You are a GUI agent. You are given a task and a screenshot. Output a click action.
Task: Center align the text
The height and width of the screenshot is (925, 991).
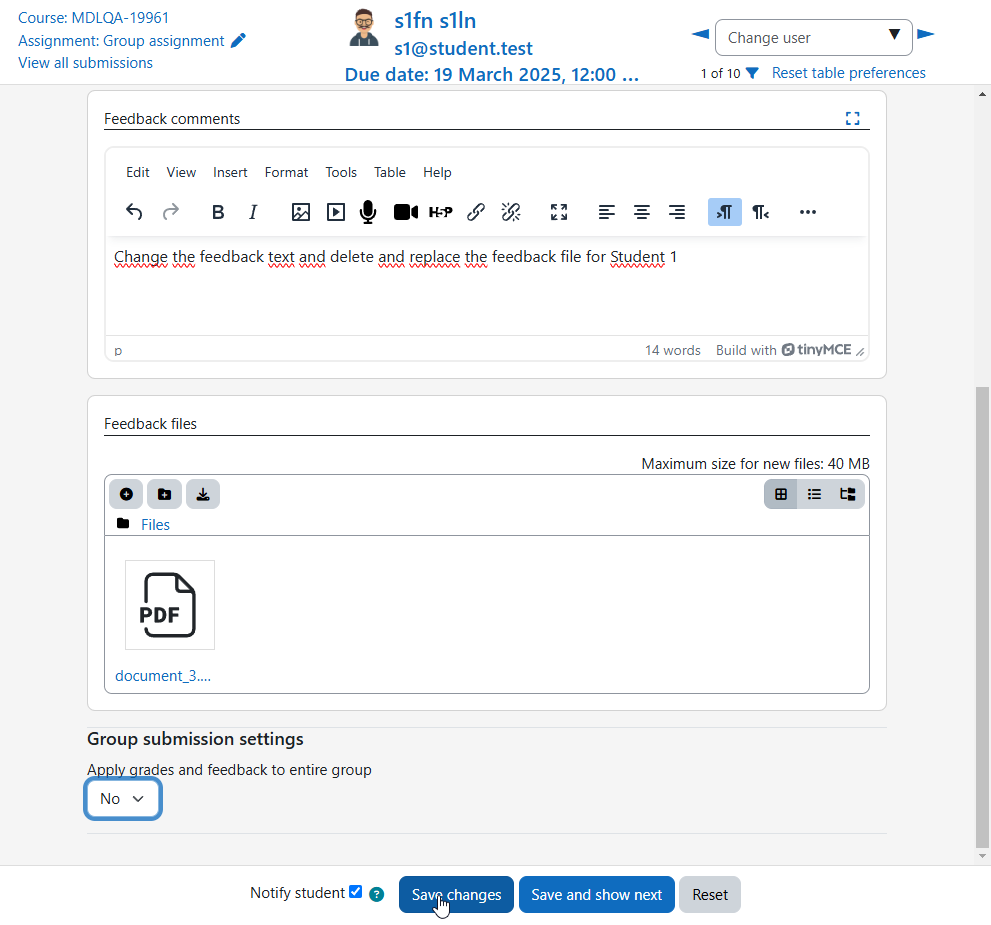641,212
